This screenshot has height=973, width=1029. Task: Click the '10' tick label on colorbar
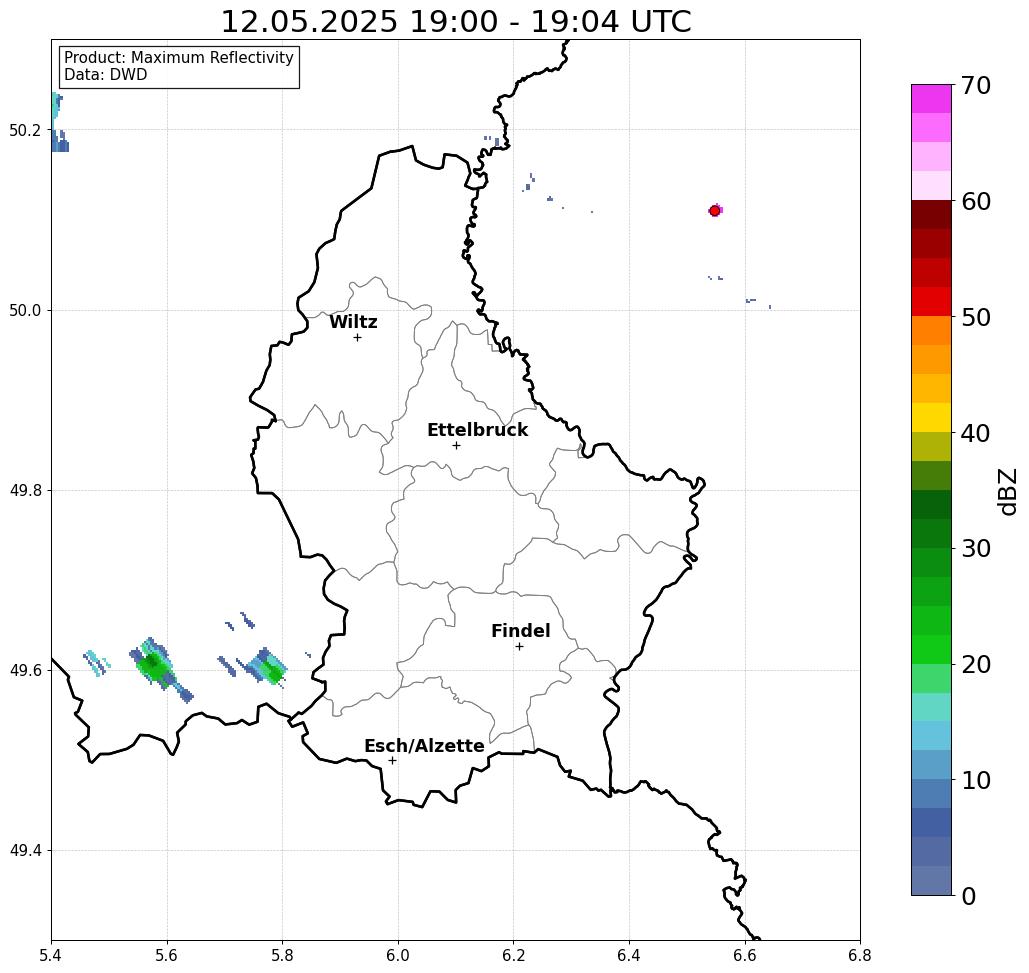tap(975, 780)
